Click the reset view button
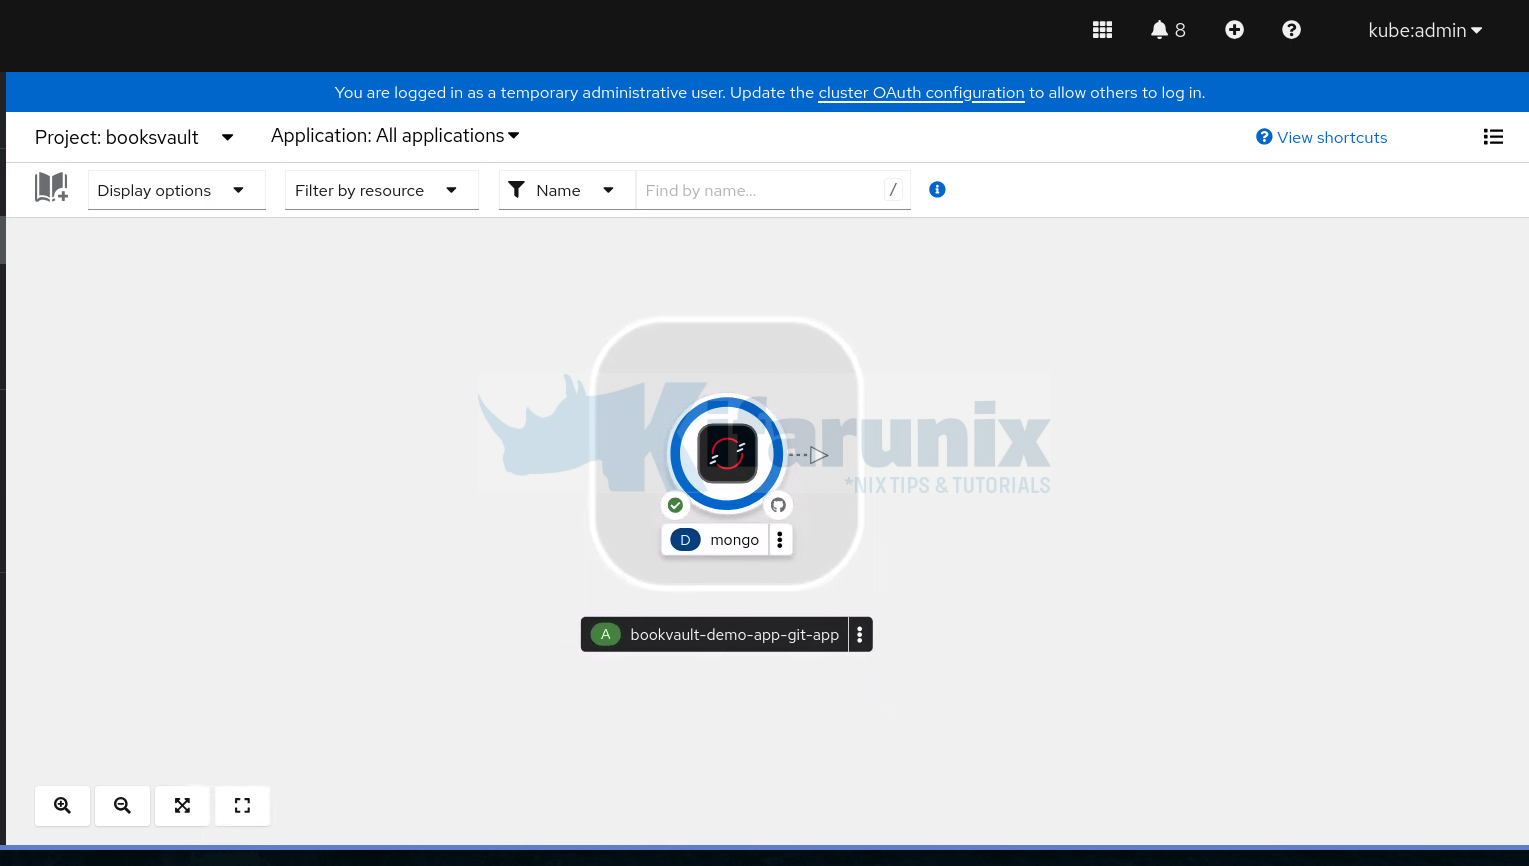Viewport: 1529px width, 866px height. click(242, 806)
